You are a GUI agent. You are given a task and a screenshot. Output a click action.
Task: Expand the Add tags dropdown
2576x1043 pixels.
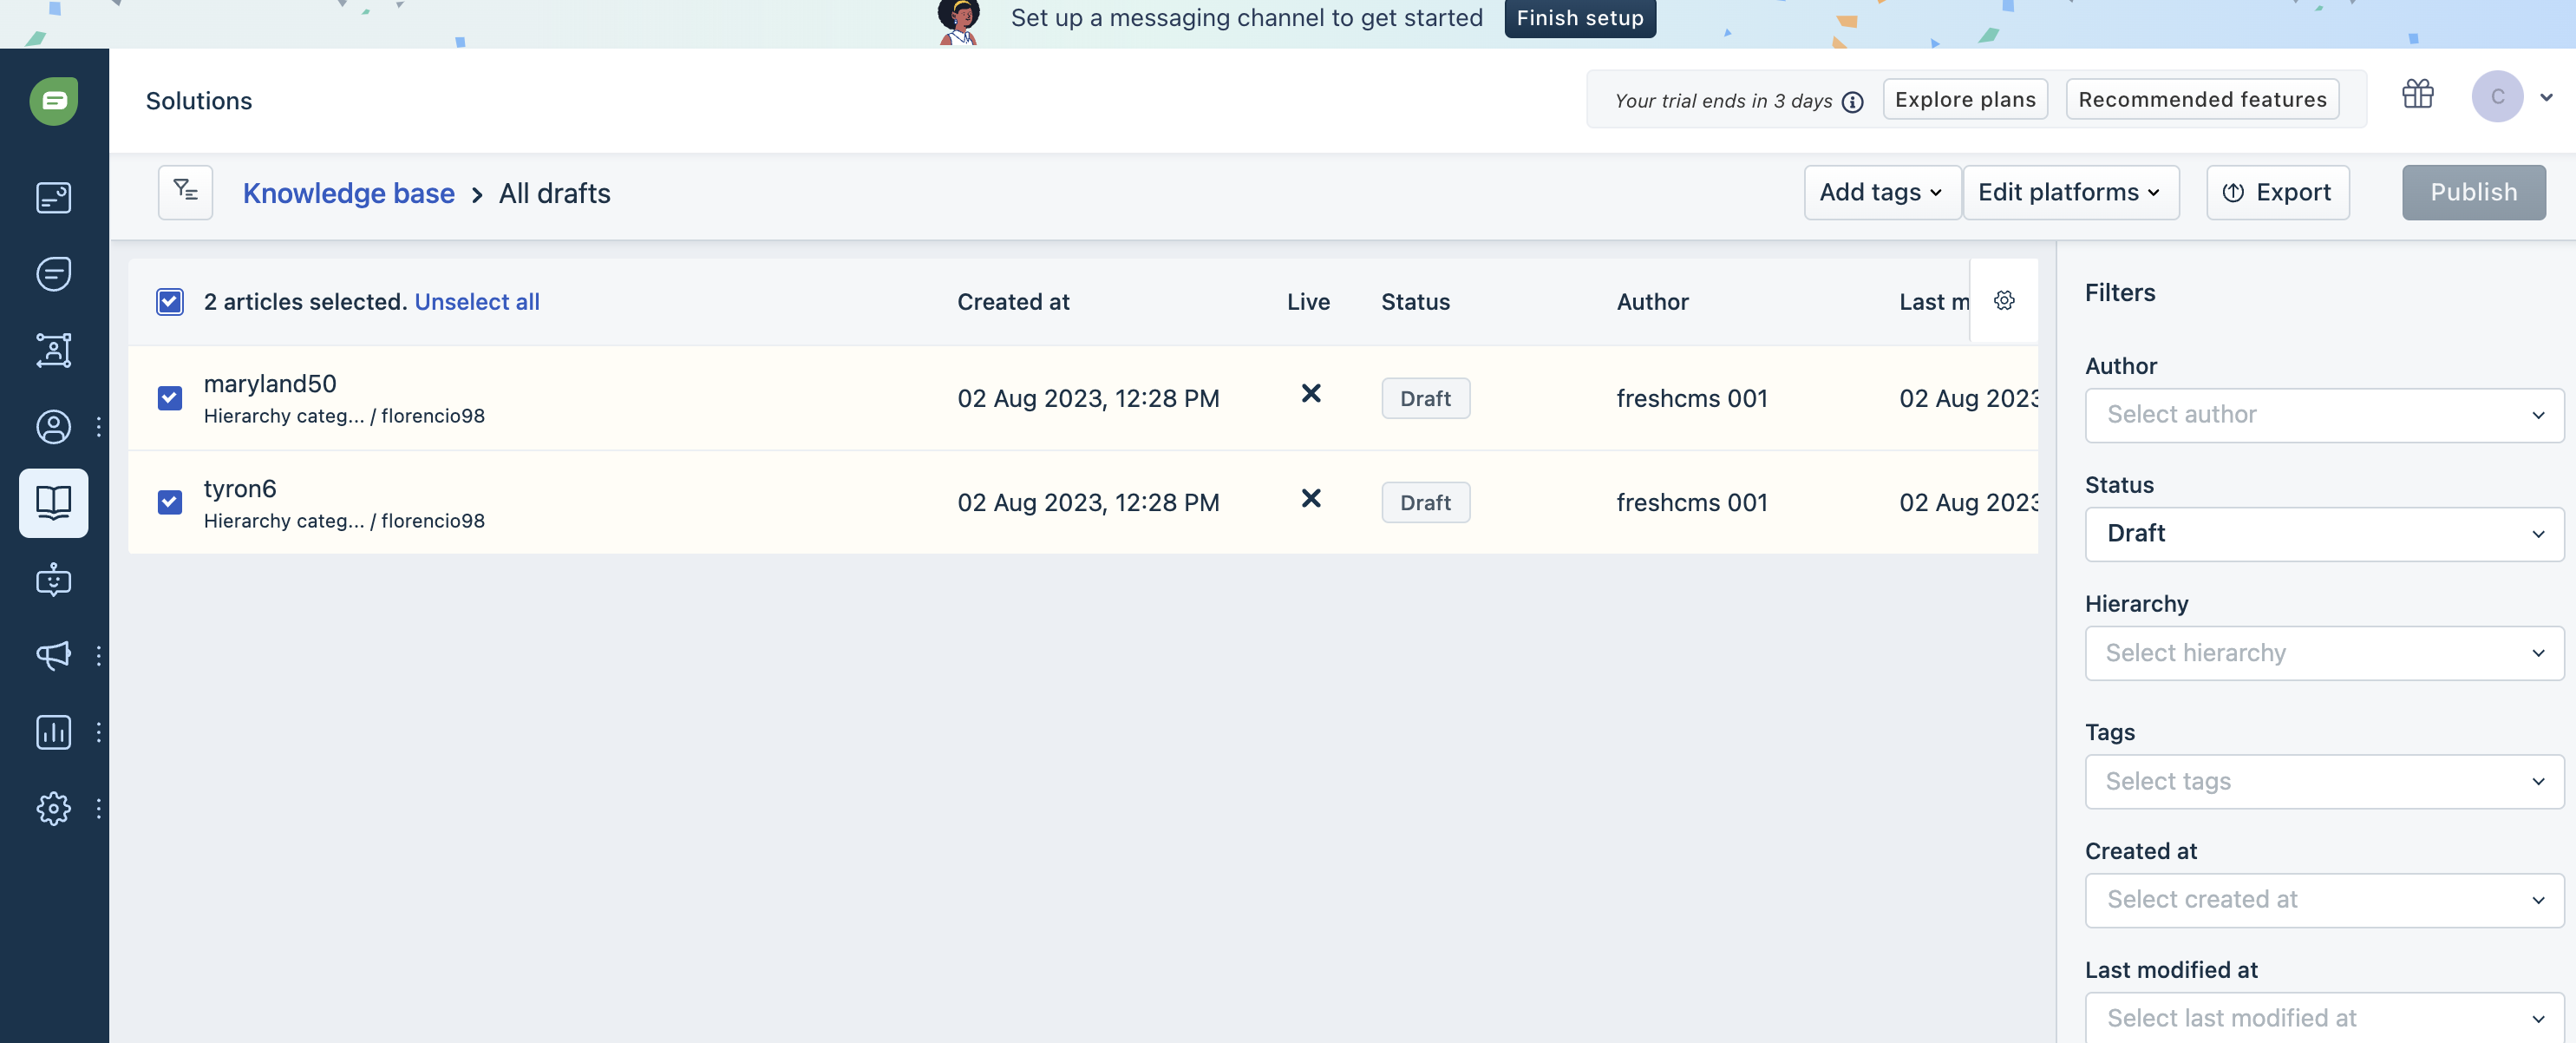click(1880, 192)
